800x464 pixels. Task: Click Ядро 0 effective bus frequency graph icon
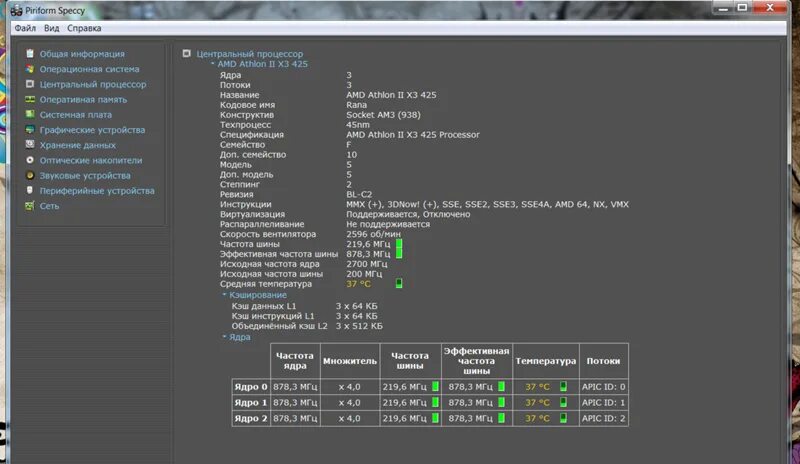[502, 386]
